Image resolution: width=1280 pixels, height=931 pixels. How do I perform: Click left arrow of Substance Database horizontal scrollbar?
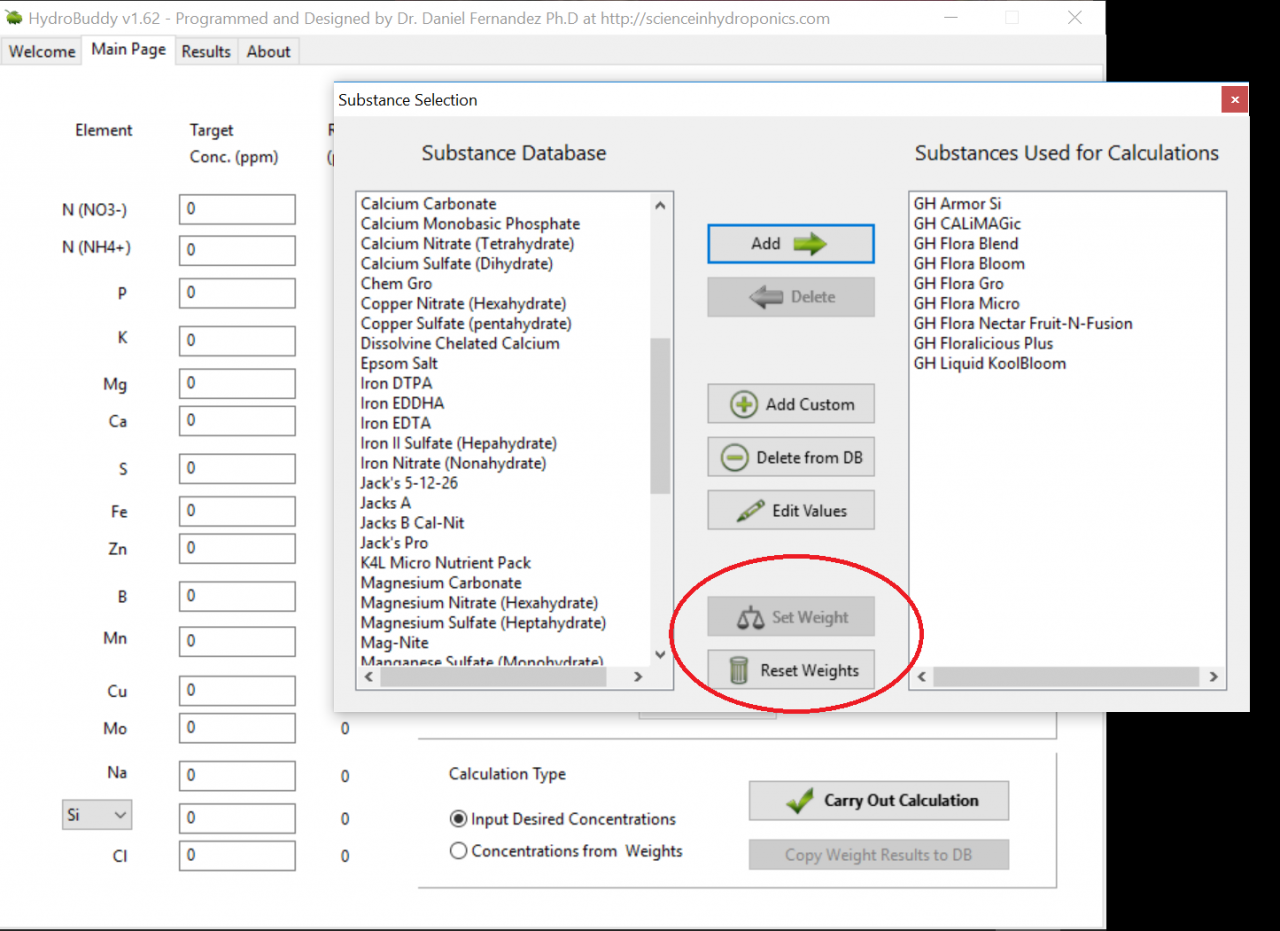[369, 677]
